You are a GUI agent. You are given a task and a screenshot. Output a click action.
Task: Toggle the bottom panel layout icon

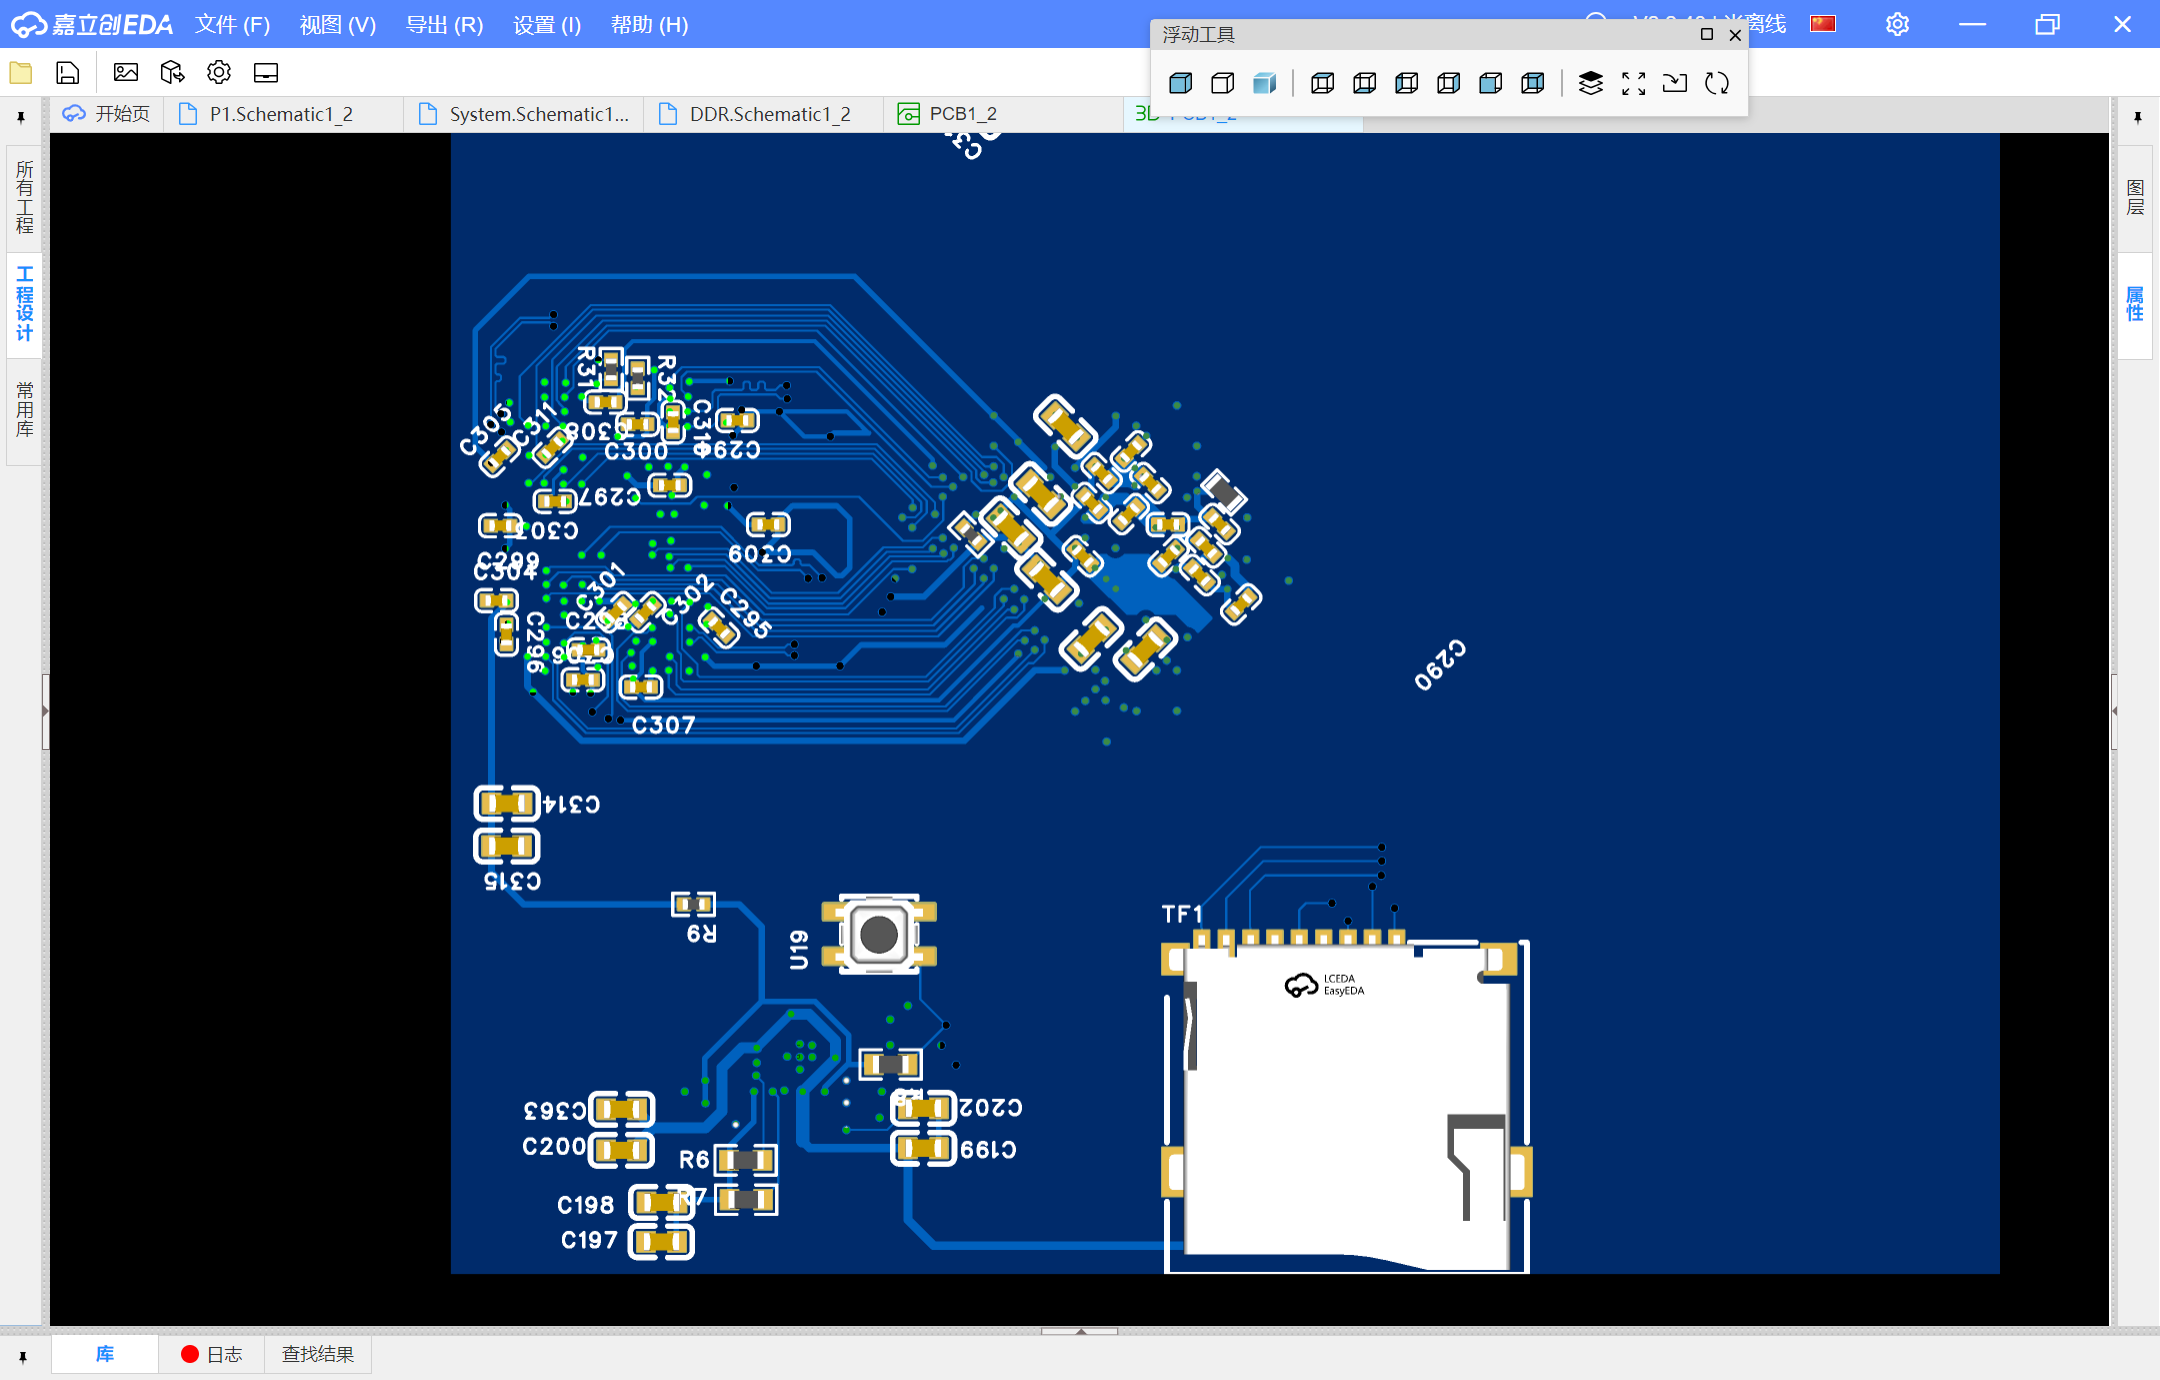(x=266, y=72)
